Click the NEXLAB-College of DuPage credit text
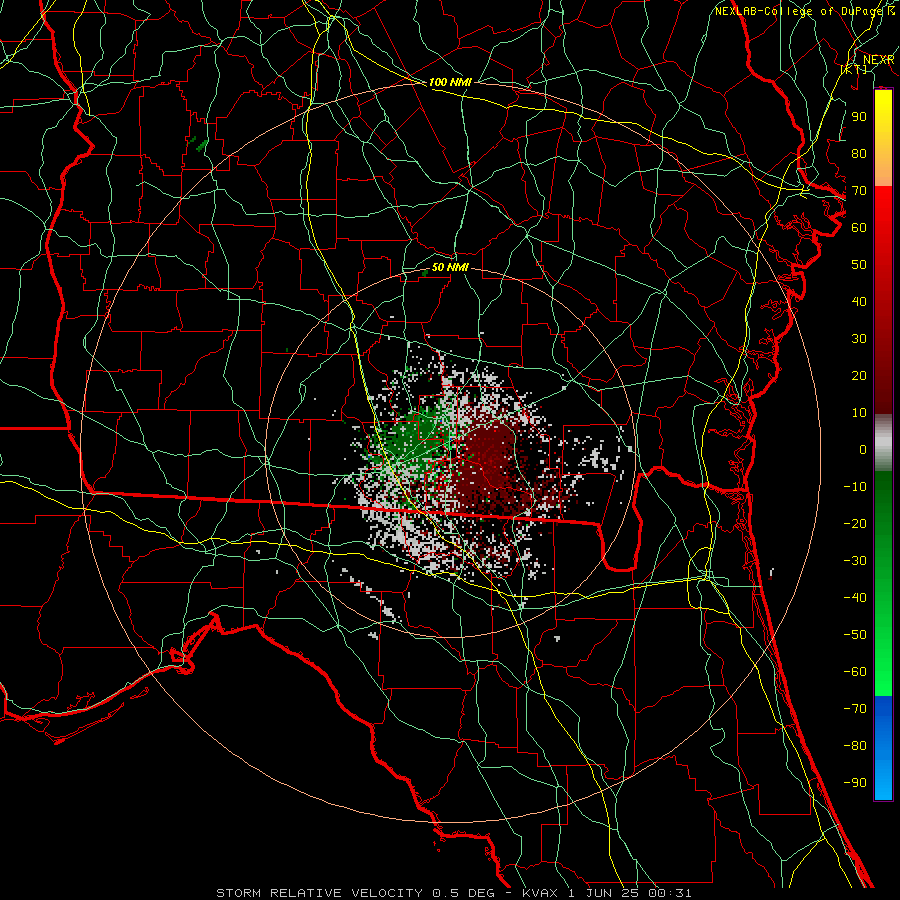Viewport: 900px width, 900px height. (x=804, y=11)
